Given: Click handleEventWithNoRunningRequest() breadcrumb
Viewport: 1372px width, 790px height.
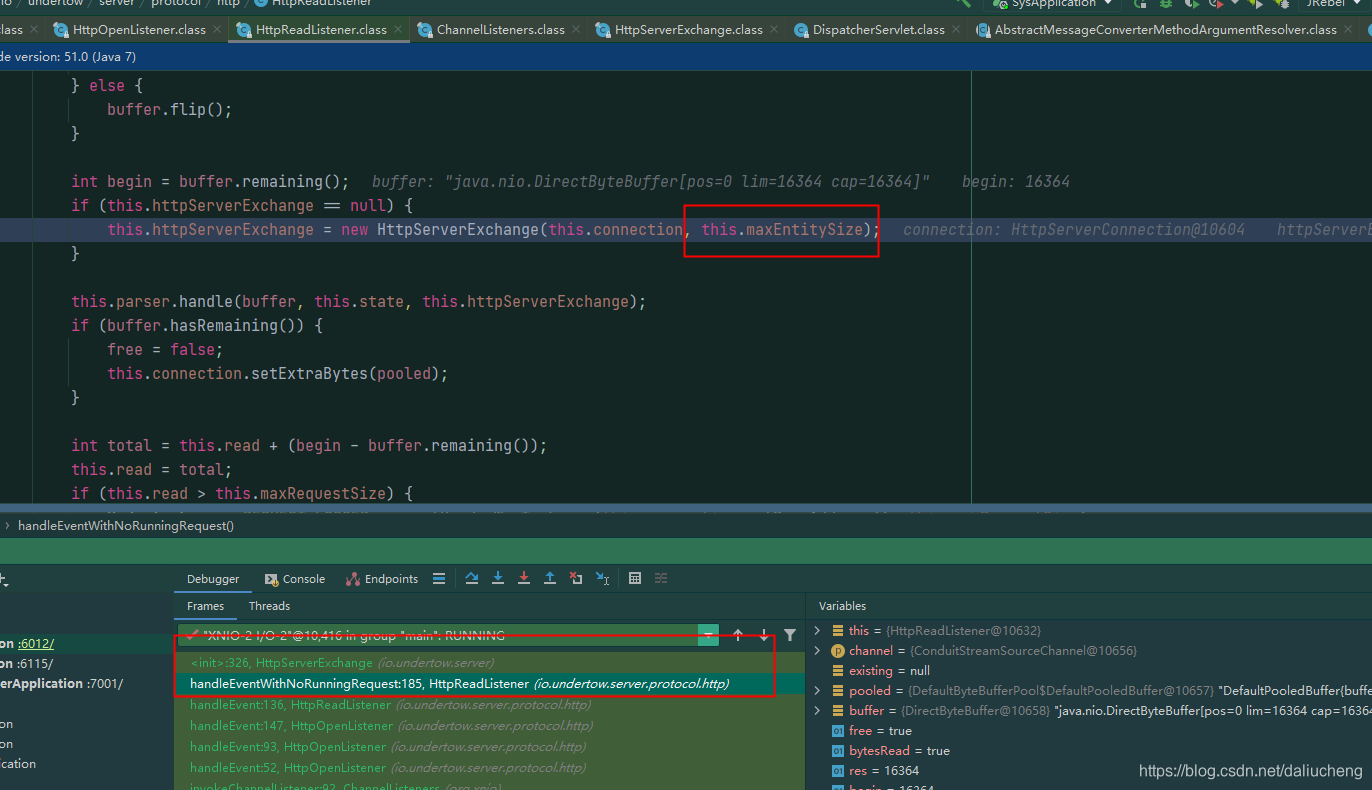Looking at the screenshot, I should click(x=126, y=525).
